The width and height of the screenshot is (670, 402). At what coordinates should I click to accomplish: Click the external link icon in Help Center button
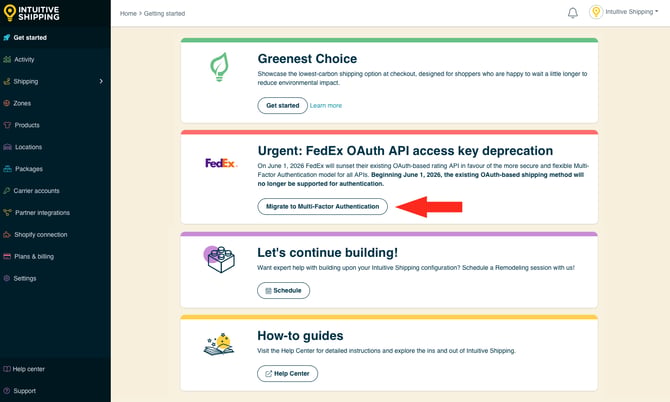click(x=268, y=373)
